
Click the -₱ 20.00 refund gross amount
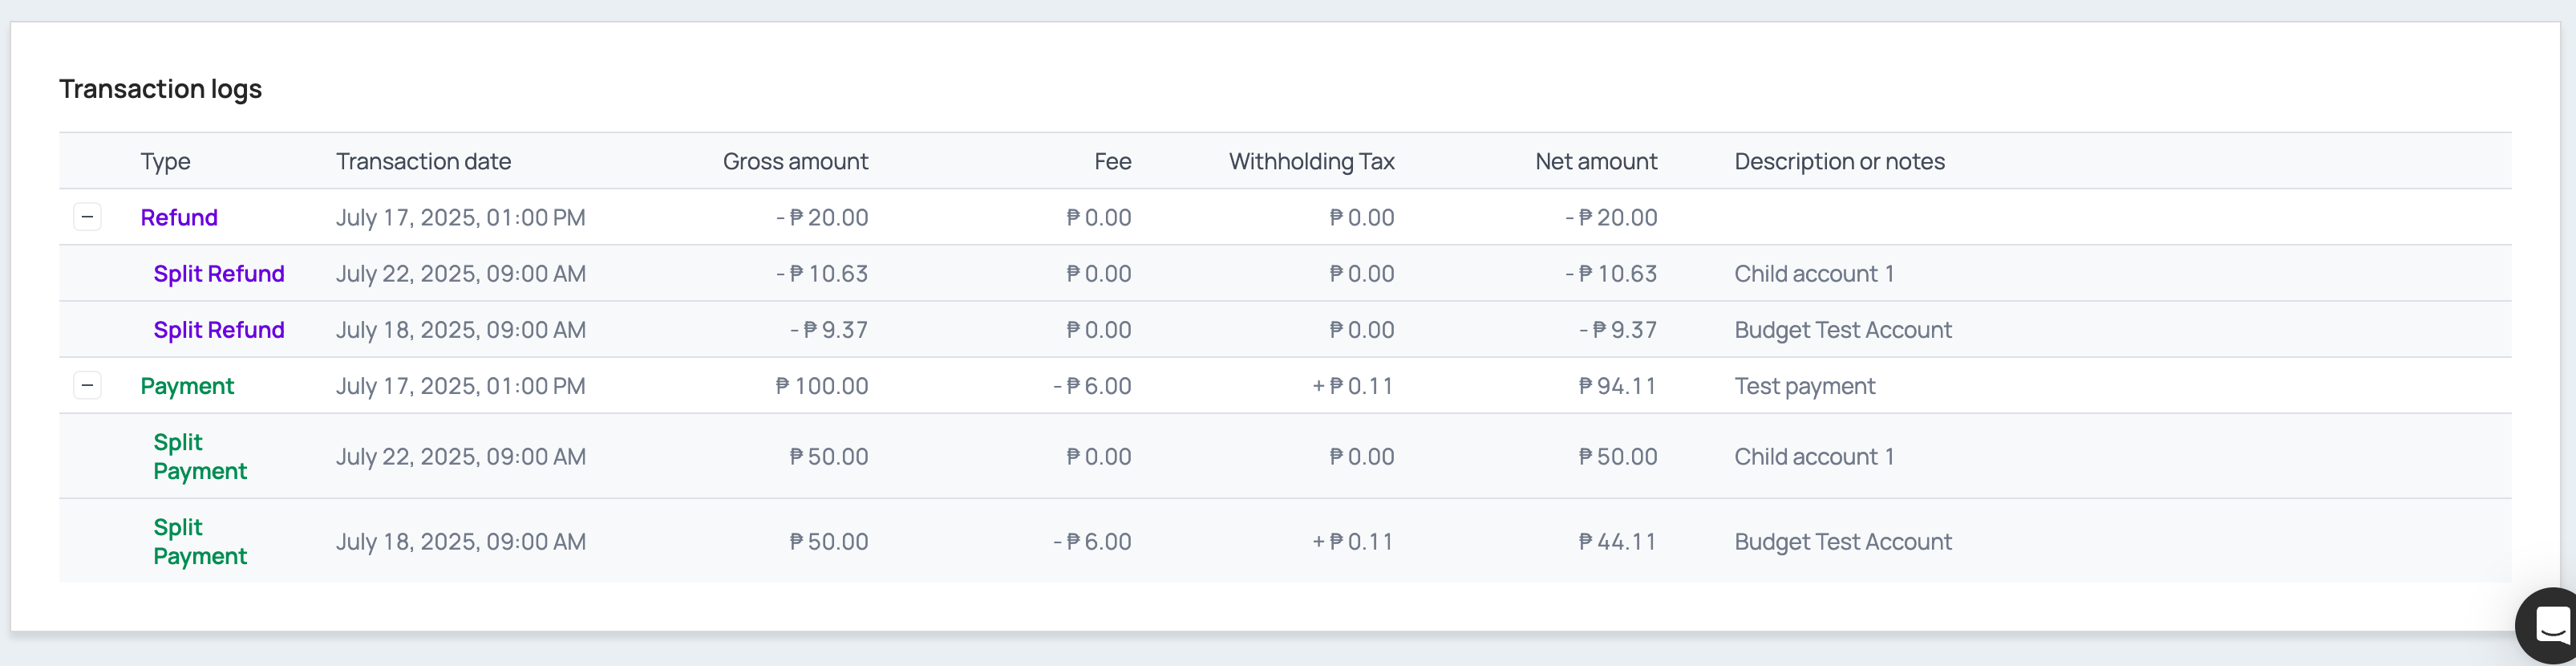pyautogui.click(x=821, y=217)
